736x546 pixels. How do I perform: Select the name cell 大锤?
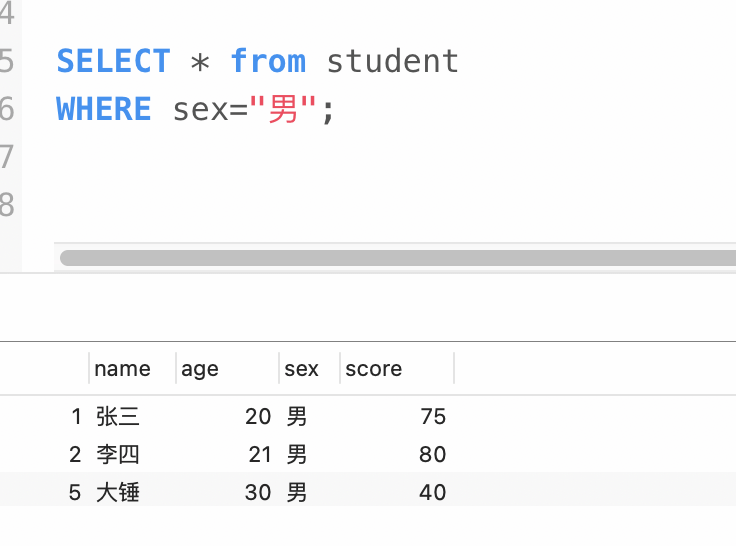click(118, 493)
